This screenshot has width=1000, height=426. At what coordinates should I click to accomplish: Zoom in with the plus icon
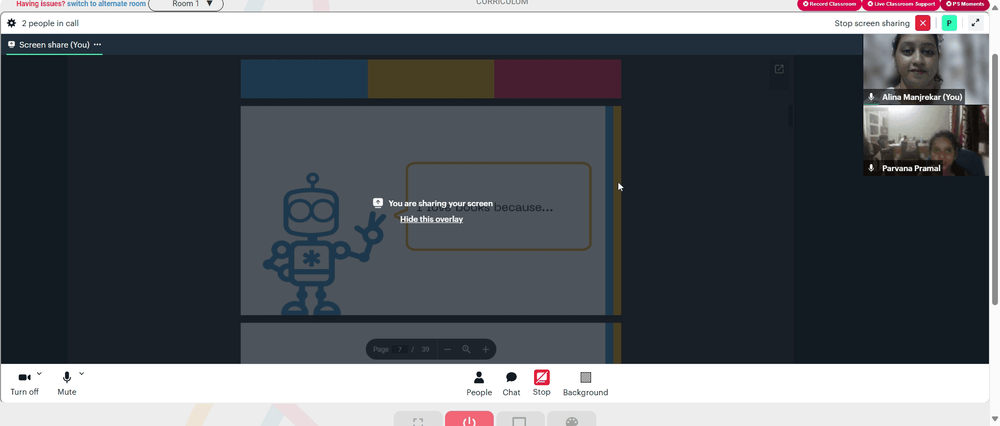tap(485, 349)
